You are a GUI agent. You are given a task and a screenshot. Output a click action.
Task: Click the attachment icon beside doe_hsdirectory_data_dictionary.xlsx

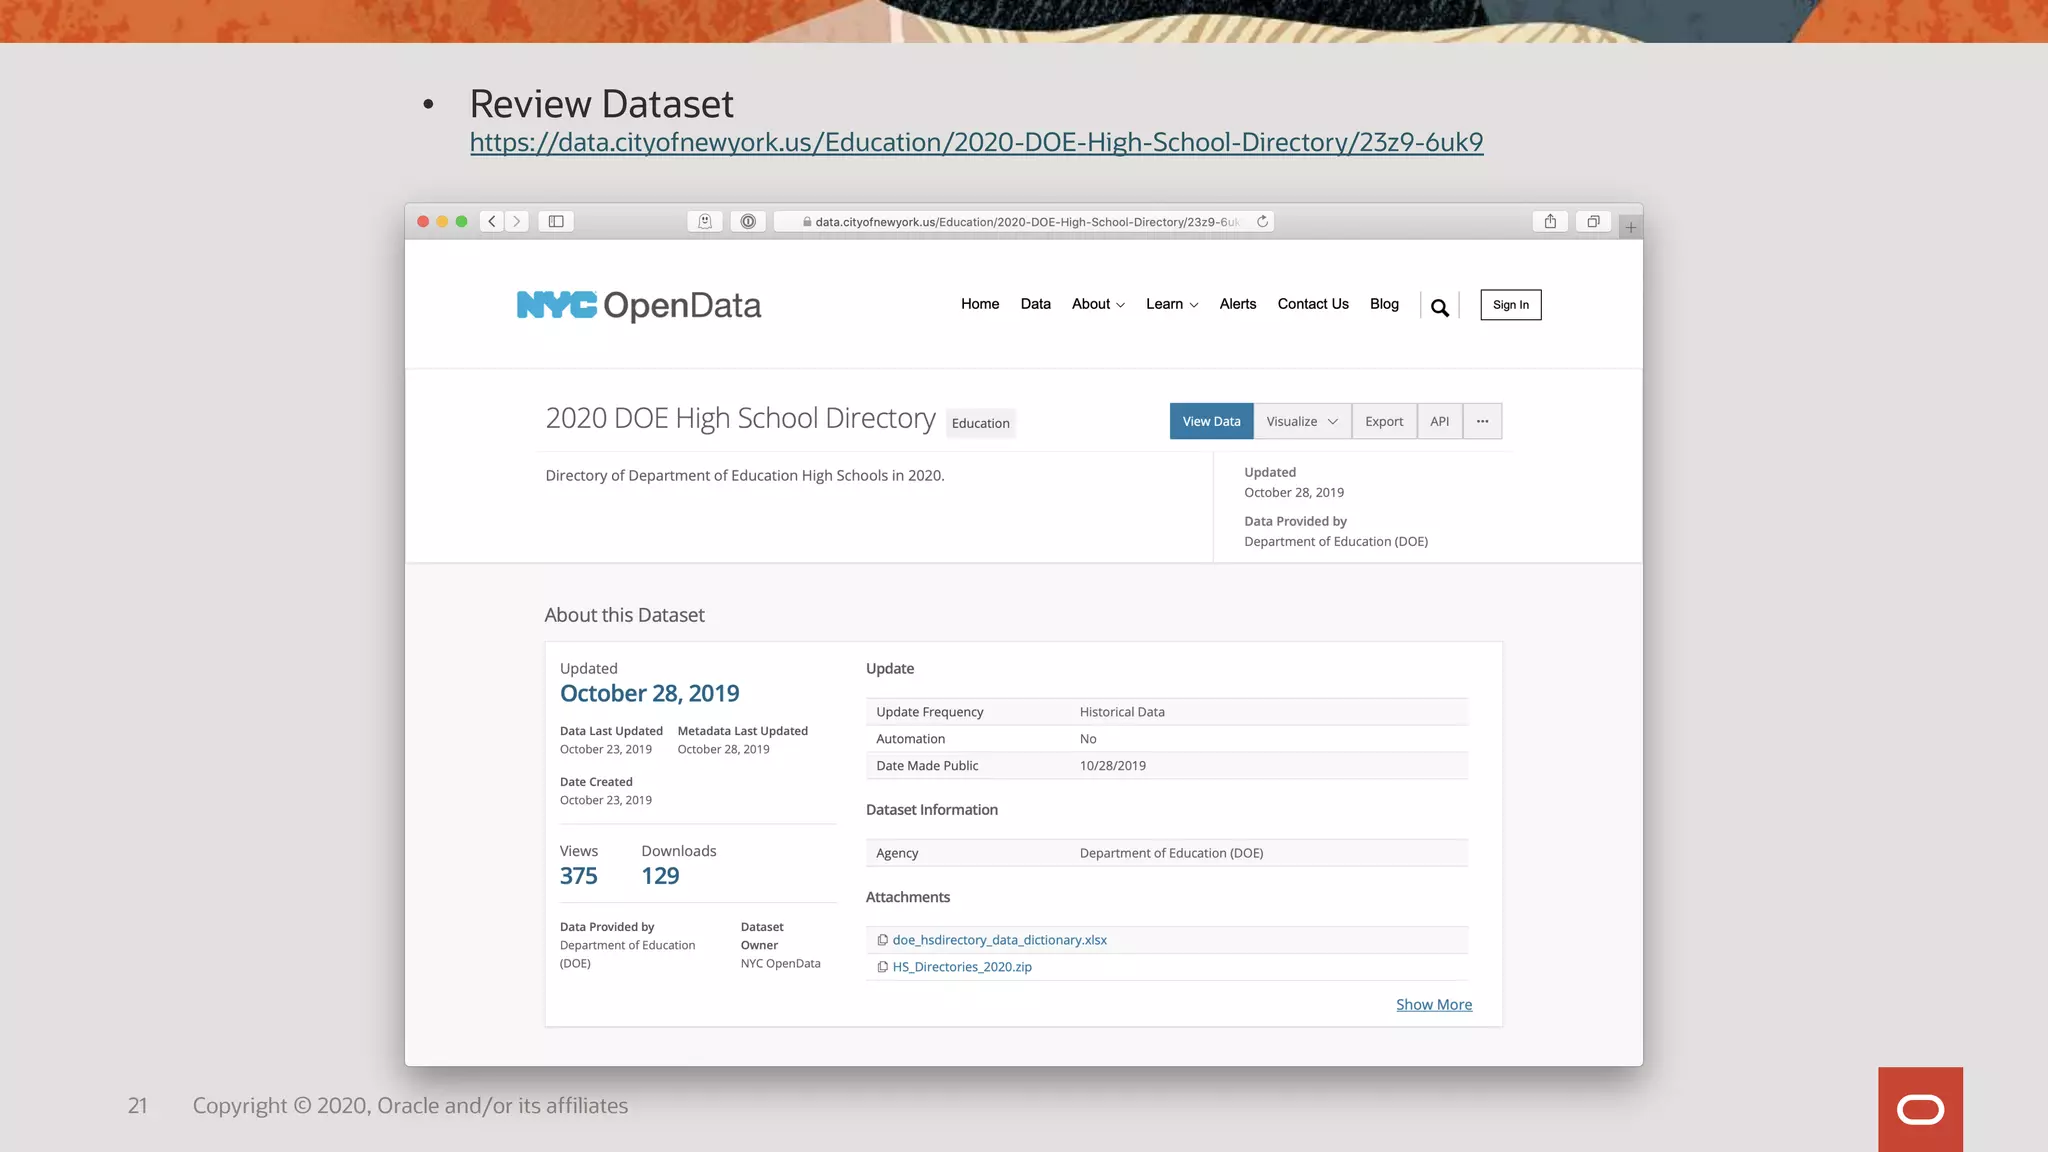point(883,940)
